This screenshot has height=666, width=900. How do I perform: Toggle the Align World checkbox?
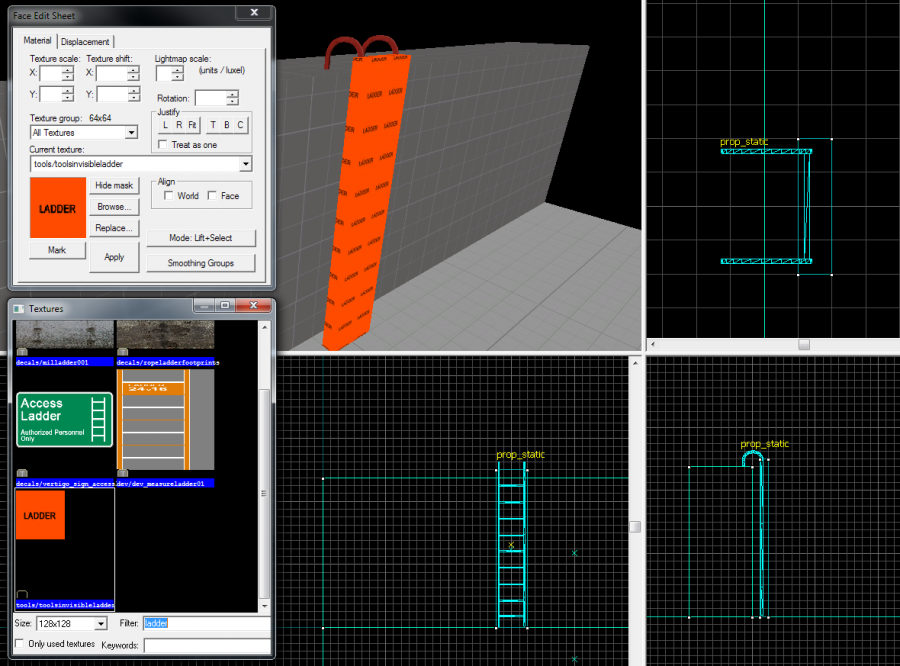click(168, 196)
